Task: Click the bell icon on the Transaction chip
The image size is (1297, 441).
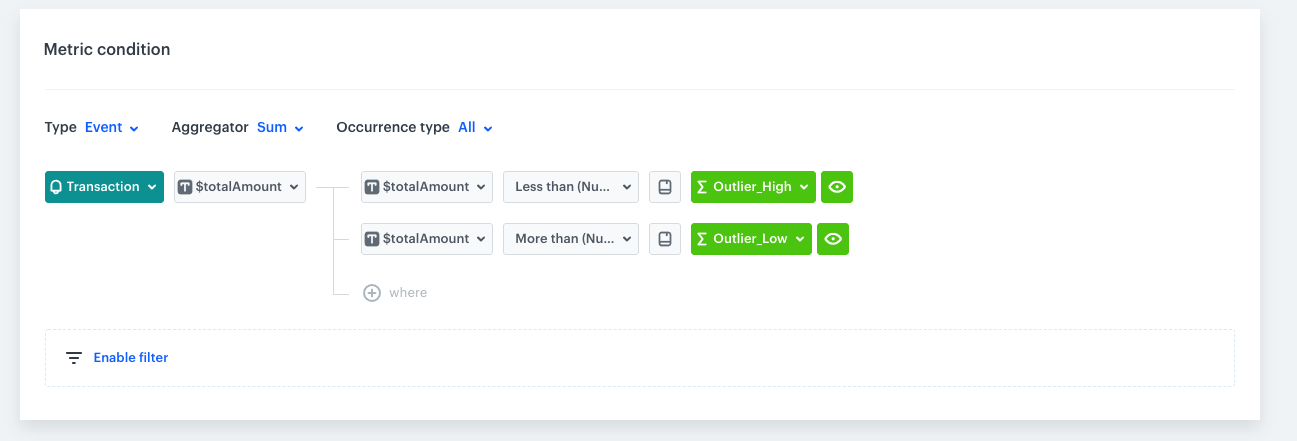Action: point(56,187)
